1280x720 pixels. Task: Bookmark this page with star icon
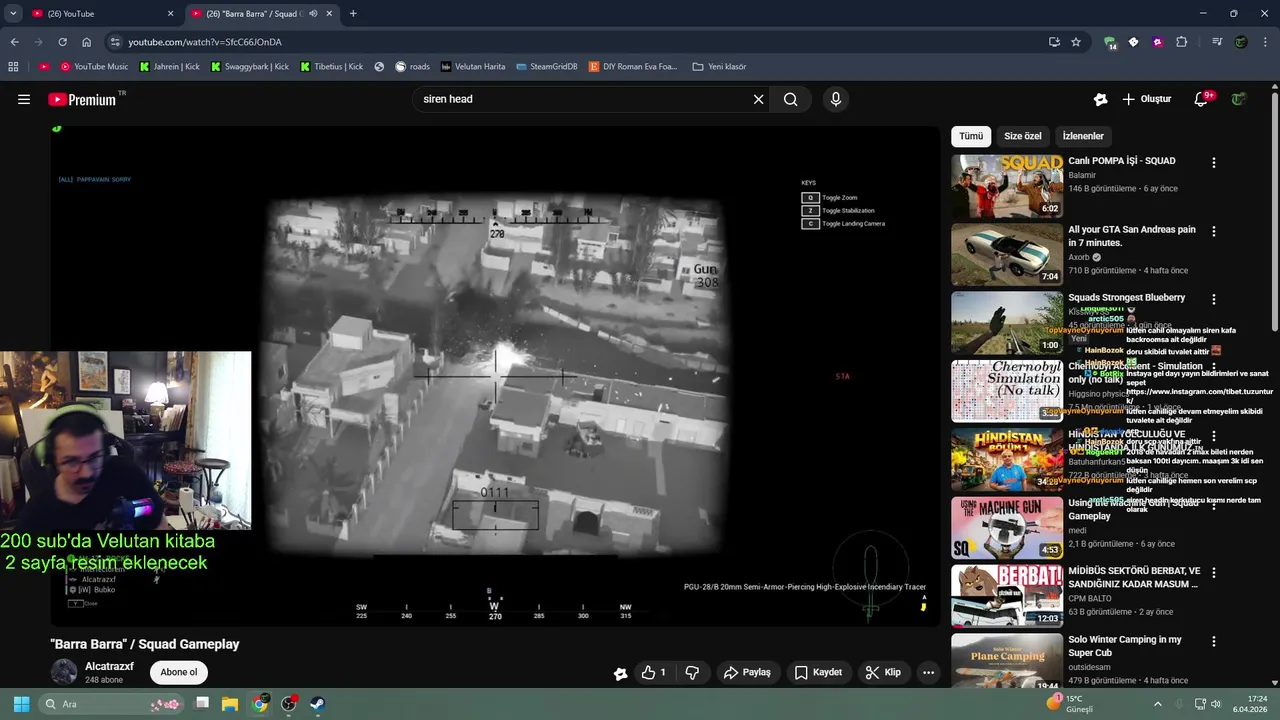click(1076, 42)
